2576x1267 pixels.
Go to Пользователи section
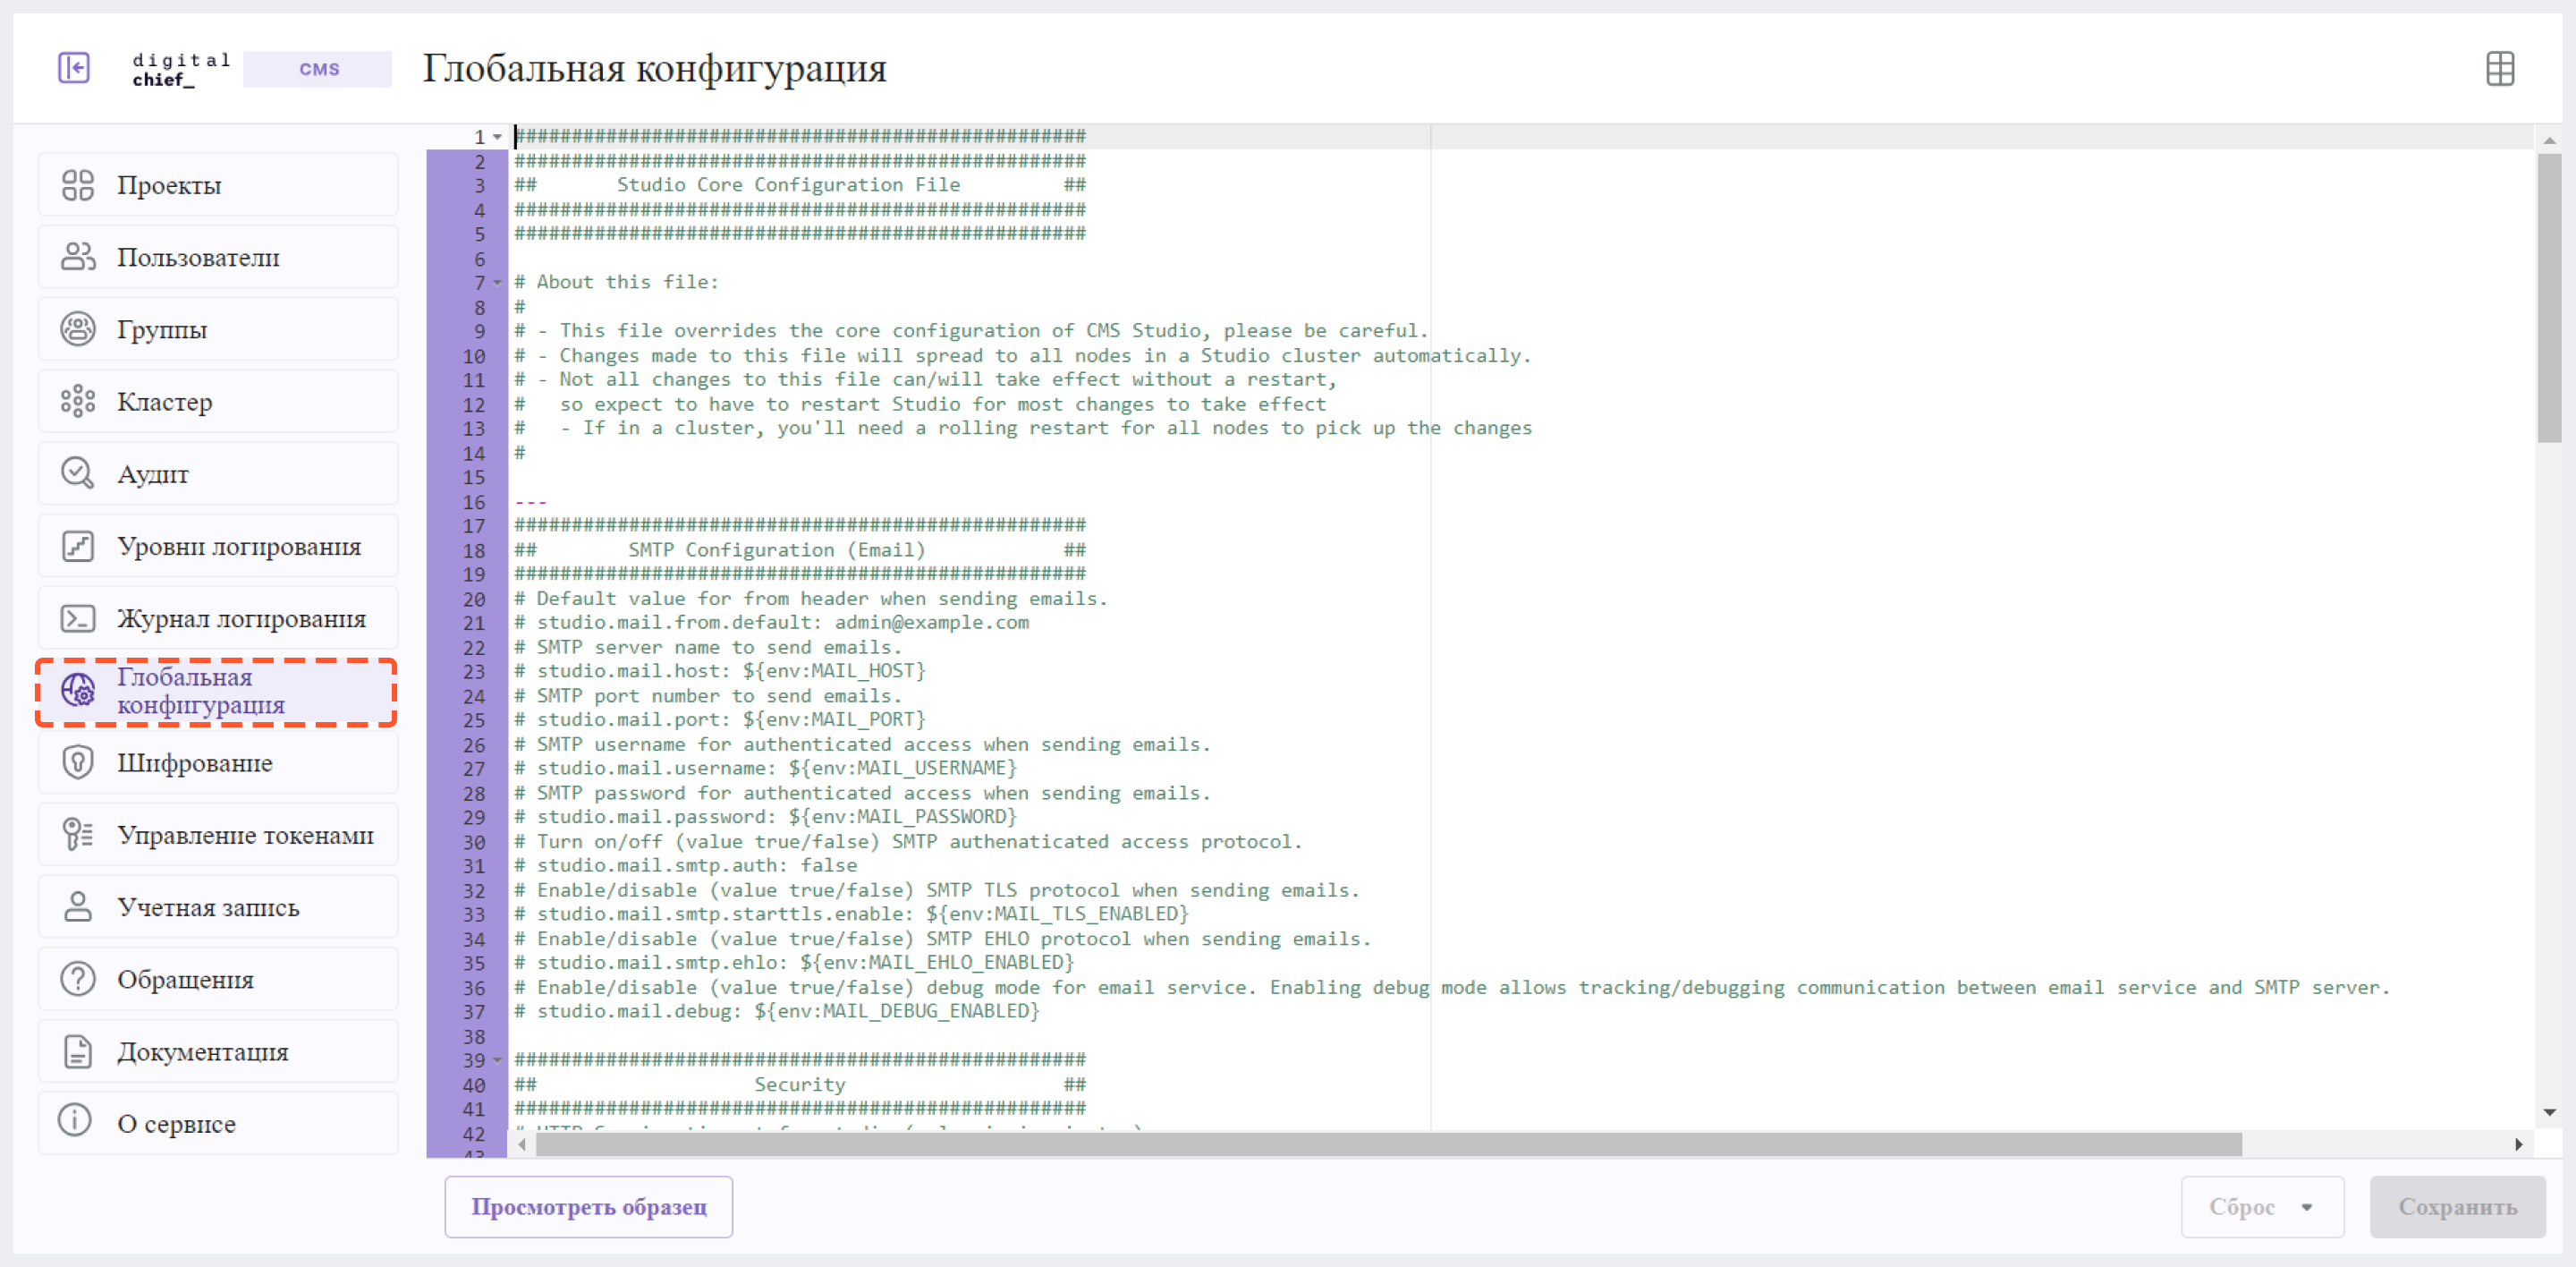coord(218,257)
